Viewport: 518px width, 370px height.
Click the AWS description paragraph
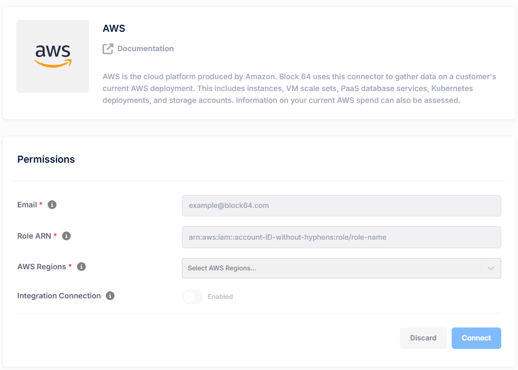(299, 88)
